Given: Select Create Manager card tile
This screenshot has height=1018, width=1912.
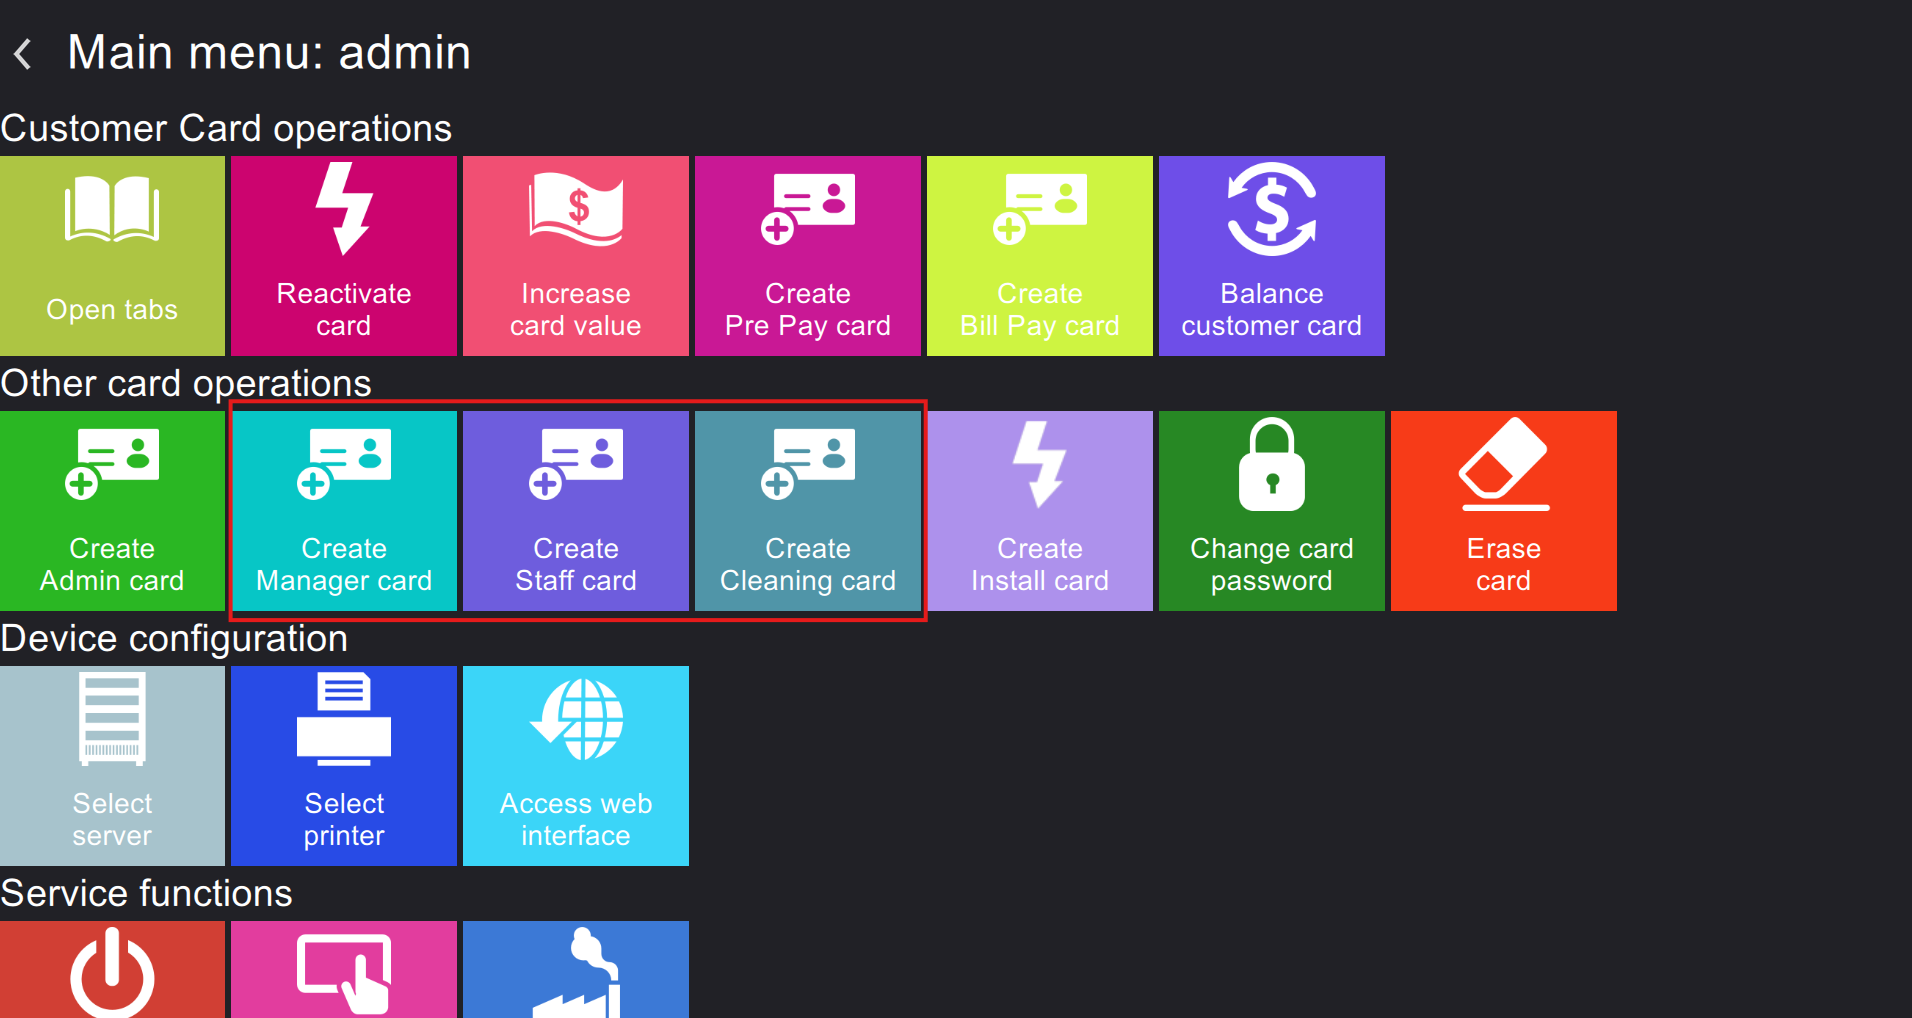Looking at the screenshot, I should [344, 511].
